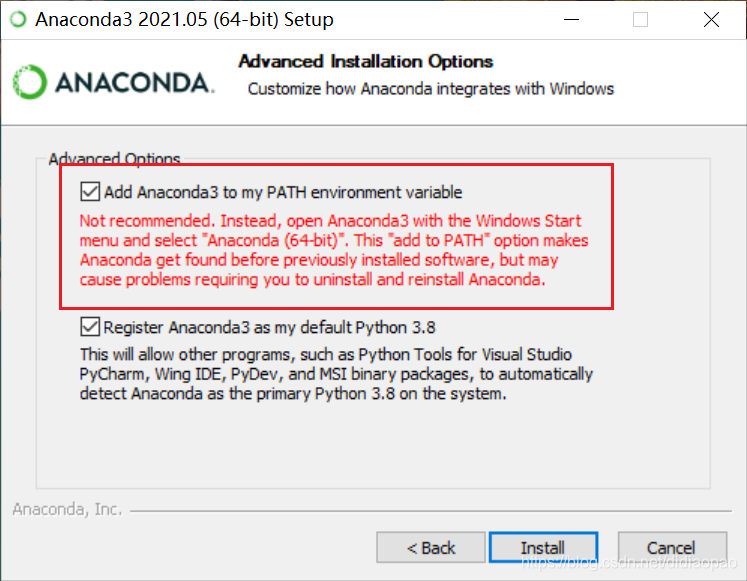Click the "Anaconda, Inc." branding text
The width and height of the screenshot is (747, 581).
(67, 509)
